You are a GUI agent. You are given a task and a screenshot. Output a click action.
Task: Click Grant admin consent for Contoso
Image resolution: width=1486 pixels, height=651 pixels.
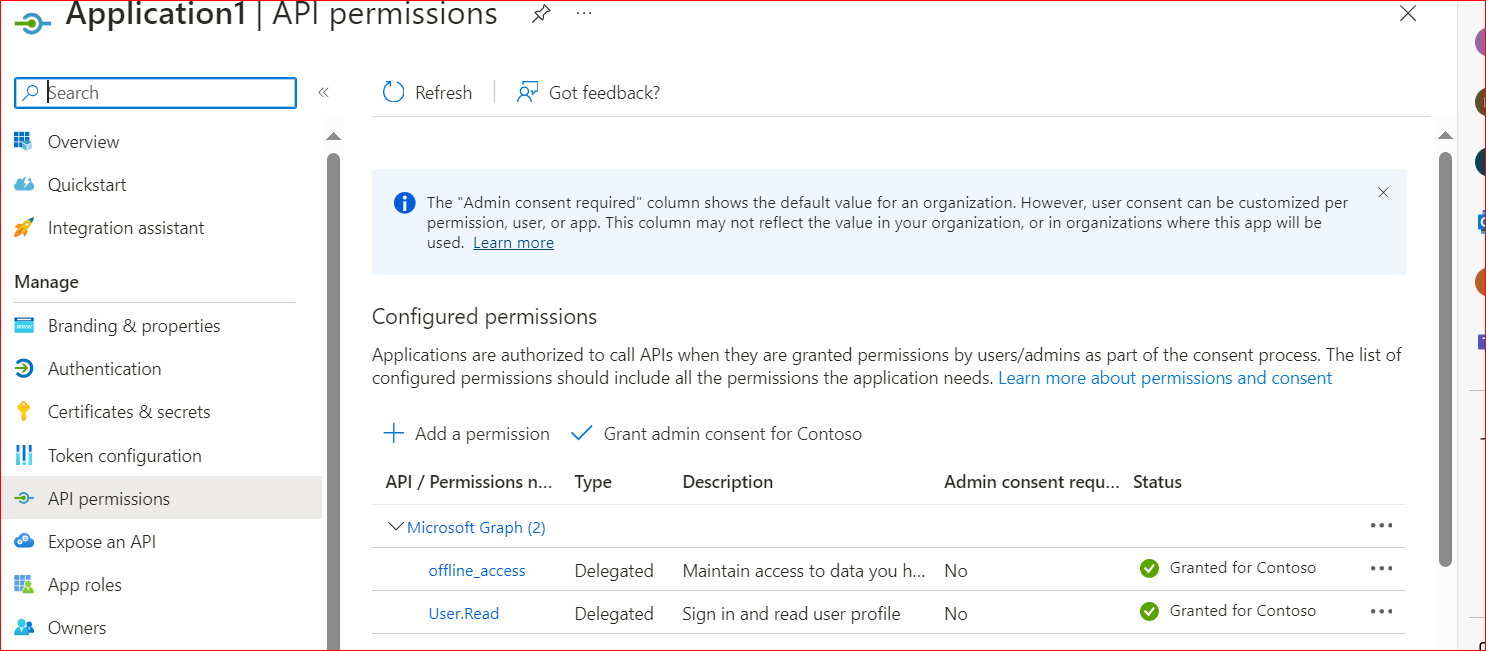[x=717, y=434]
